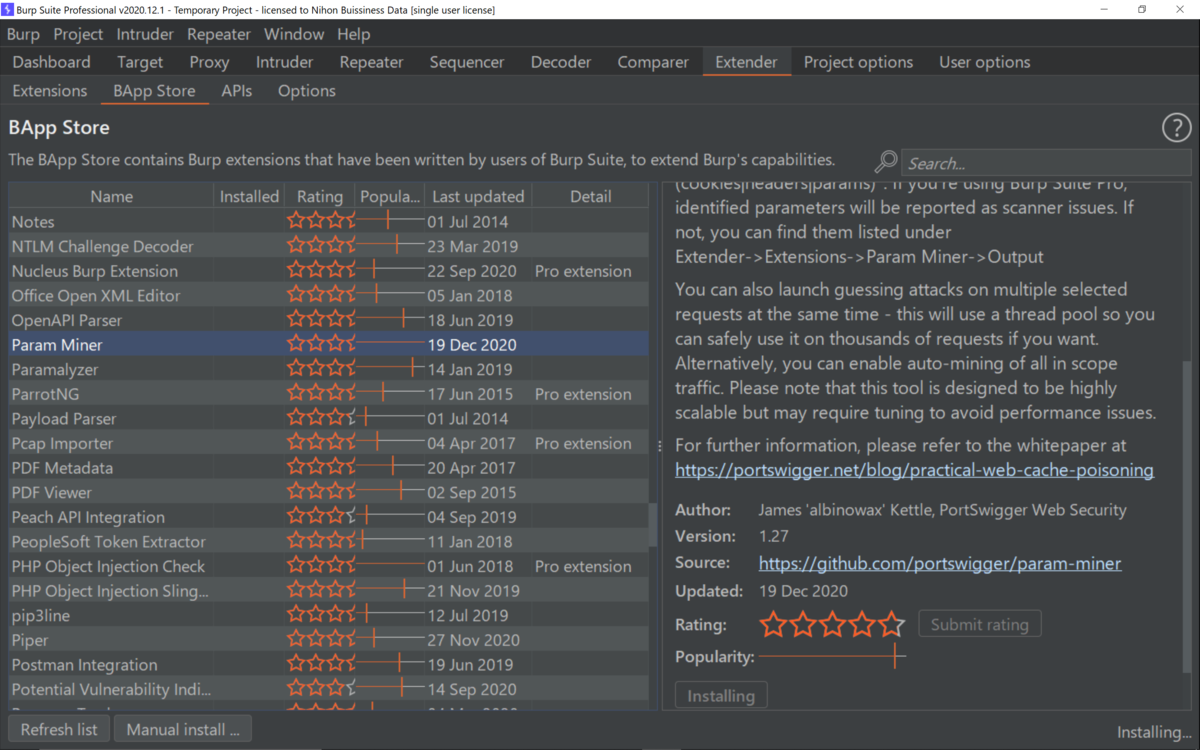Open the param-miner GitHub source link
The width and height of the screenshot is (1200, 750).
[x=940, y=563]
